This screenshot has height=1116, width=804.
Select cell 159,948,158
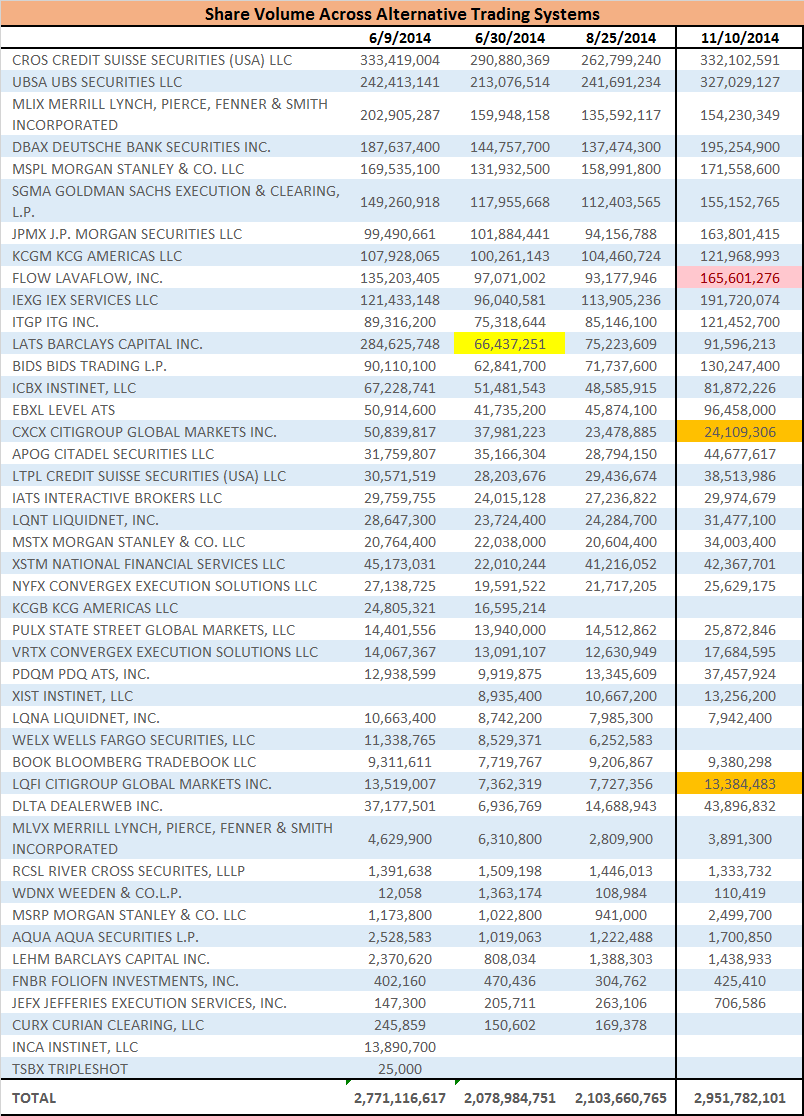pyautogui.click(x=510, y=115)
